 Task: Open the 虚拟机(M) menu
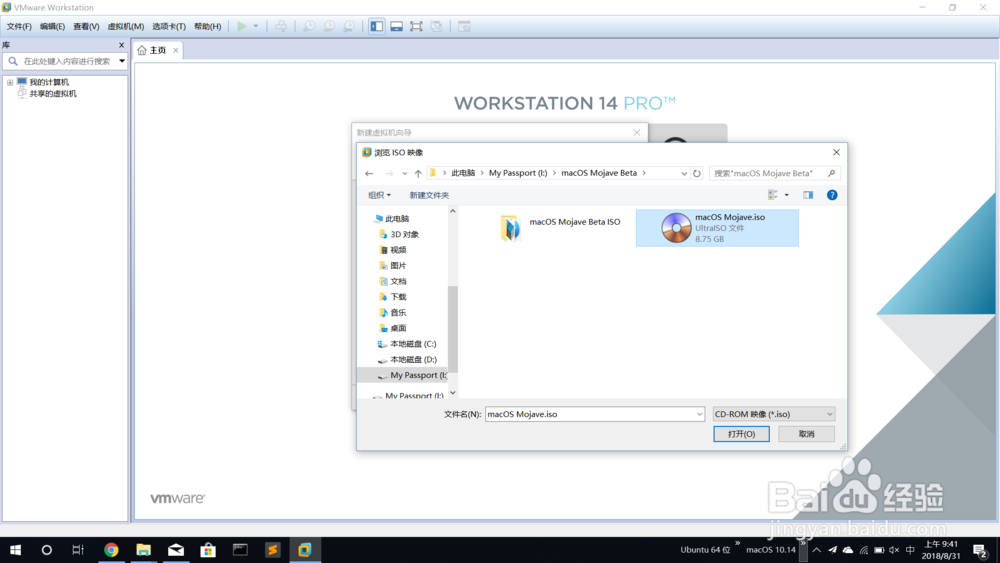126,26
